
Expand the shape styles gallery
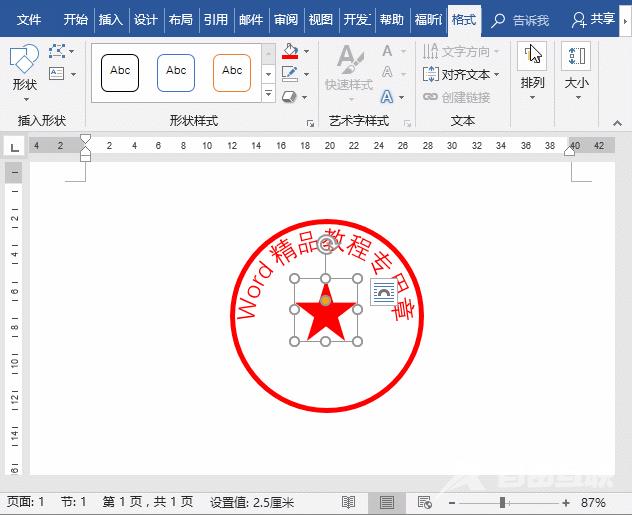267,95
